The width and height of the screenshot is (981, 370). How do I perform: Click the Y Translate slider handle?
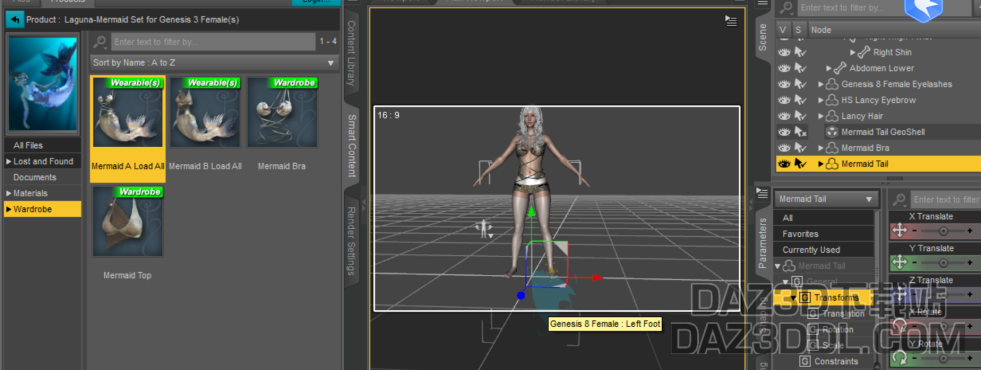pos(943,264)
